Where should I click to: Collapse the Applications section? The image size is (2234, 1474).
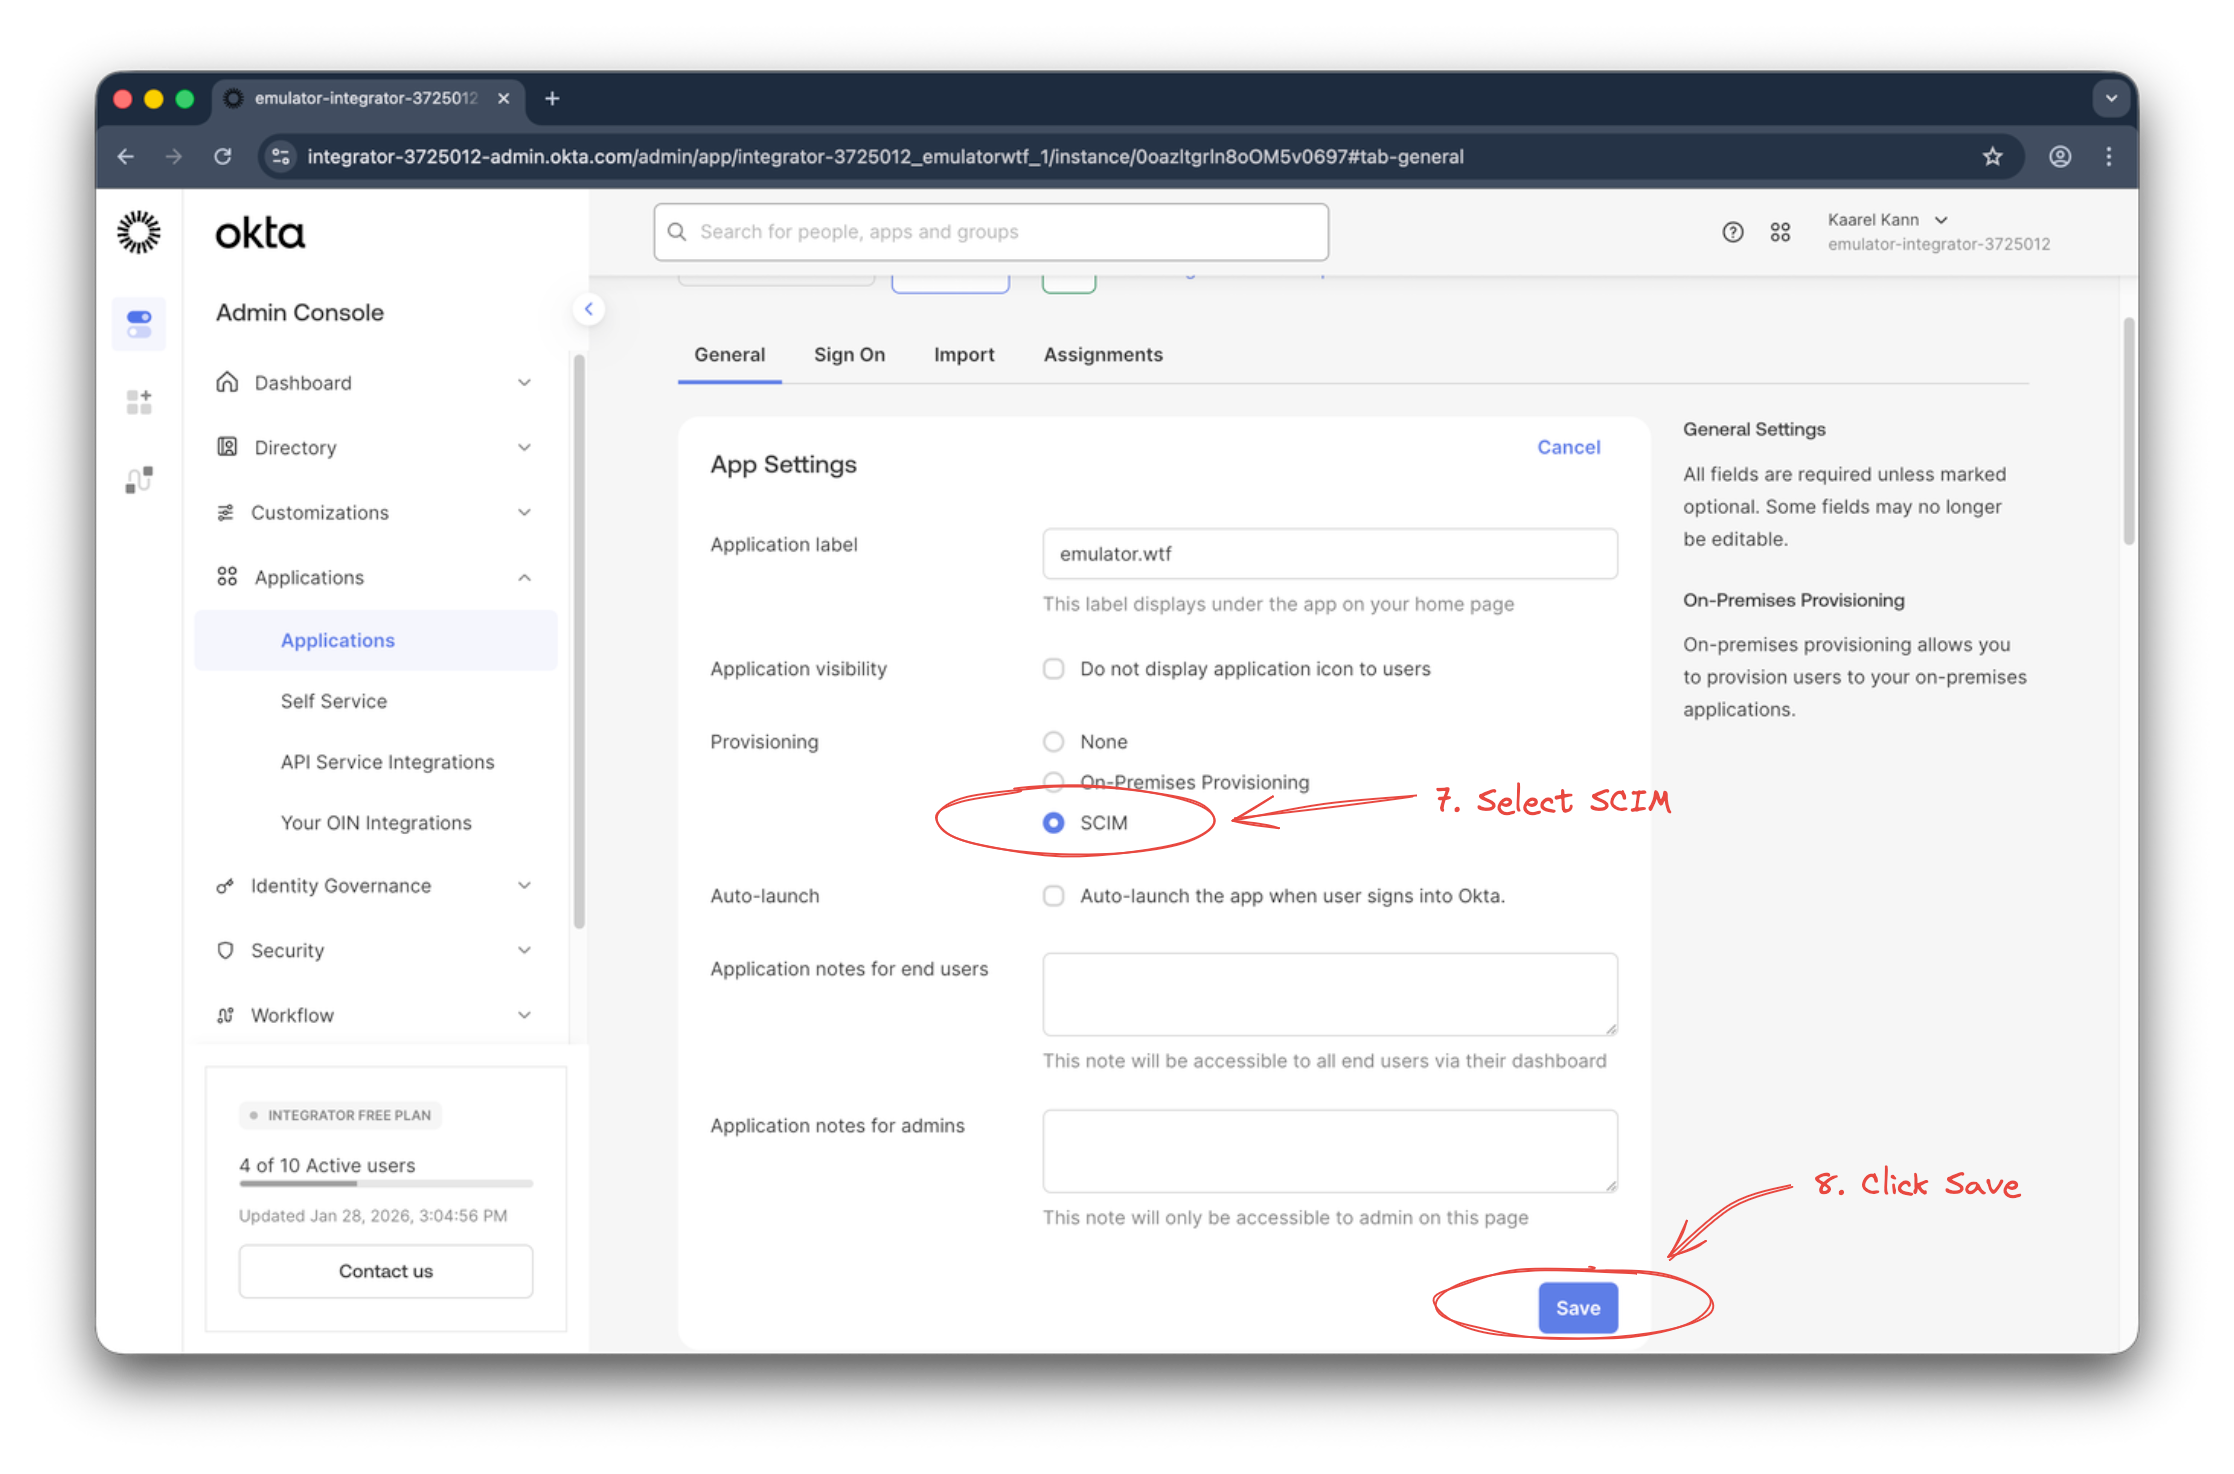(525, 577)
